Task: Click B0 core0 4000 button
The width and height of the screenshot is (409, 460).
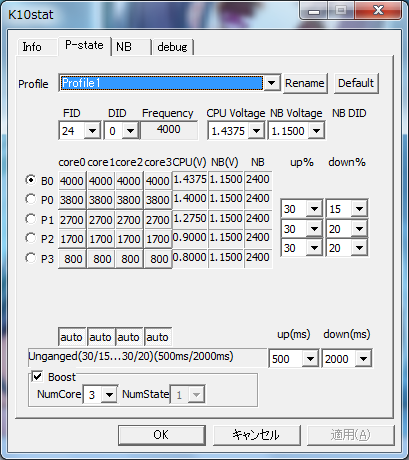Action: point(72,181)
